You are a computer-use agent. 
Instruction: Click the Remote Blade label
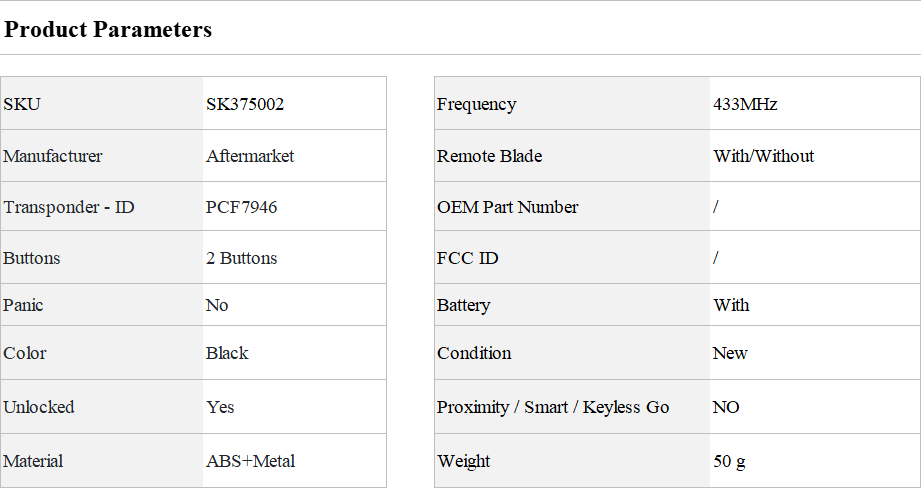click(490, 156)
